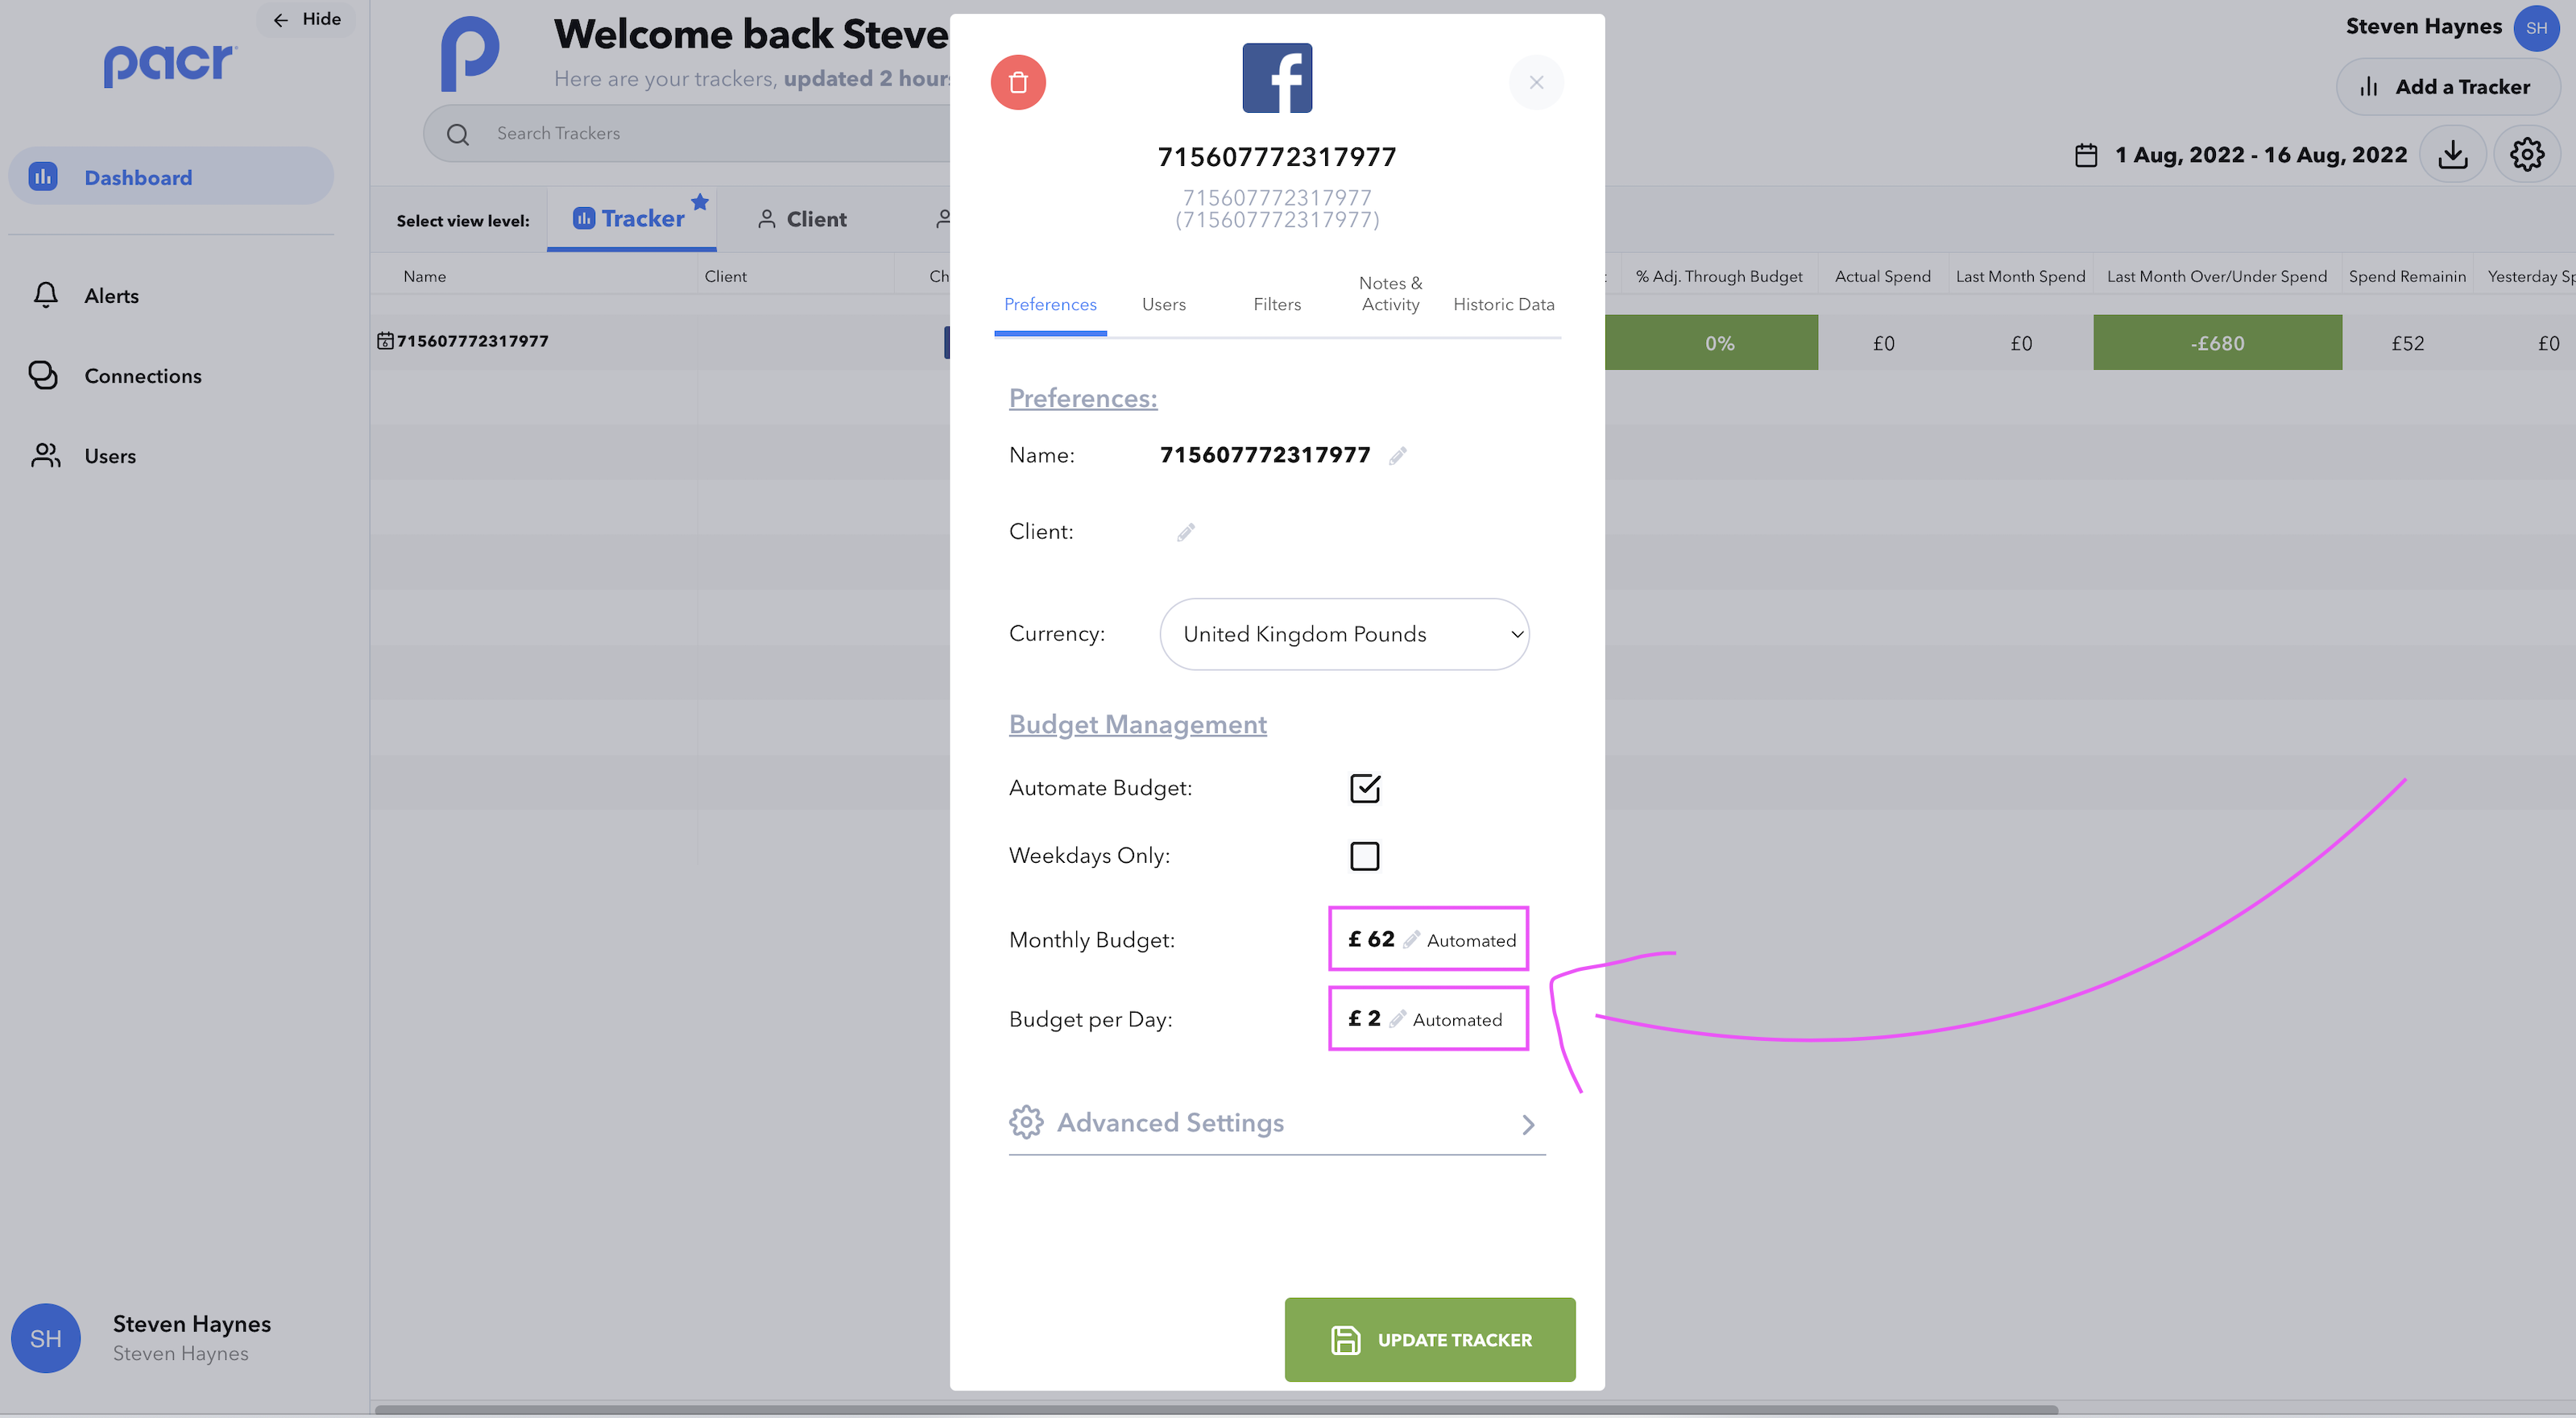The height and width of the screenshot is (1418, 2576).
Task: Open the Currency dropdown
Action: pos(1343,634)
